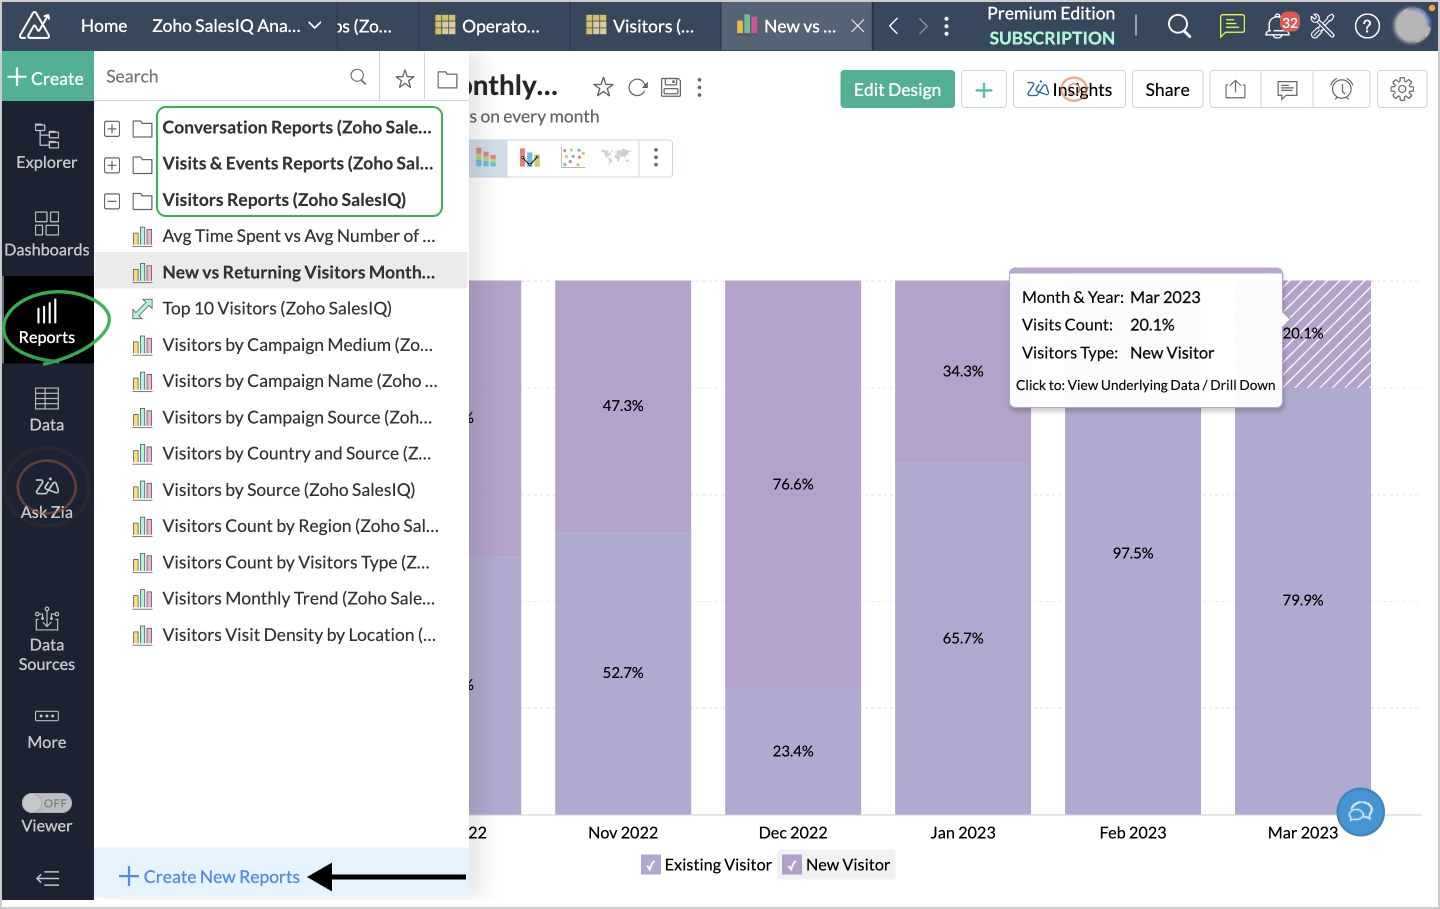Collapse the Visitors Reports folder

coord(112,201)
